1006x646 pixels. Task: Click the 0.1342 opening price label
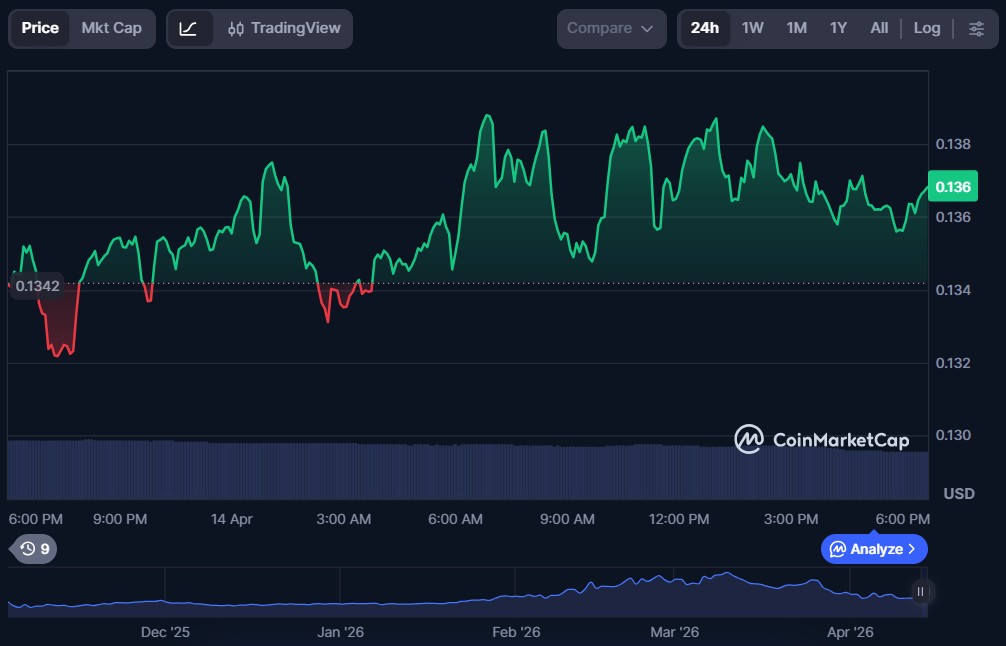(x=37, y=285)
